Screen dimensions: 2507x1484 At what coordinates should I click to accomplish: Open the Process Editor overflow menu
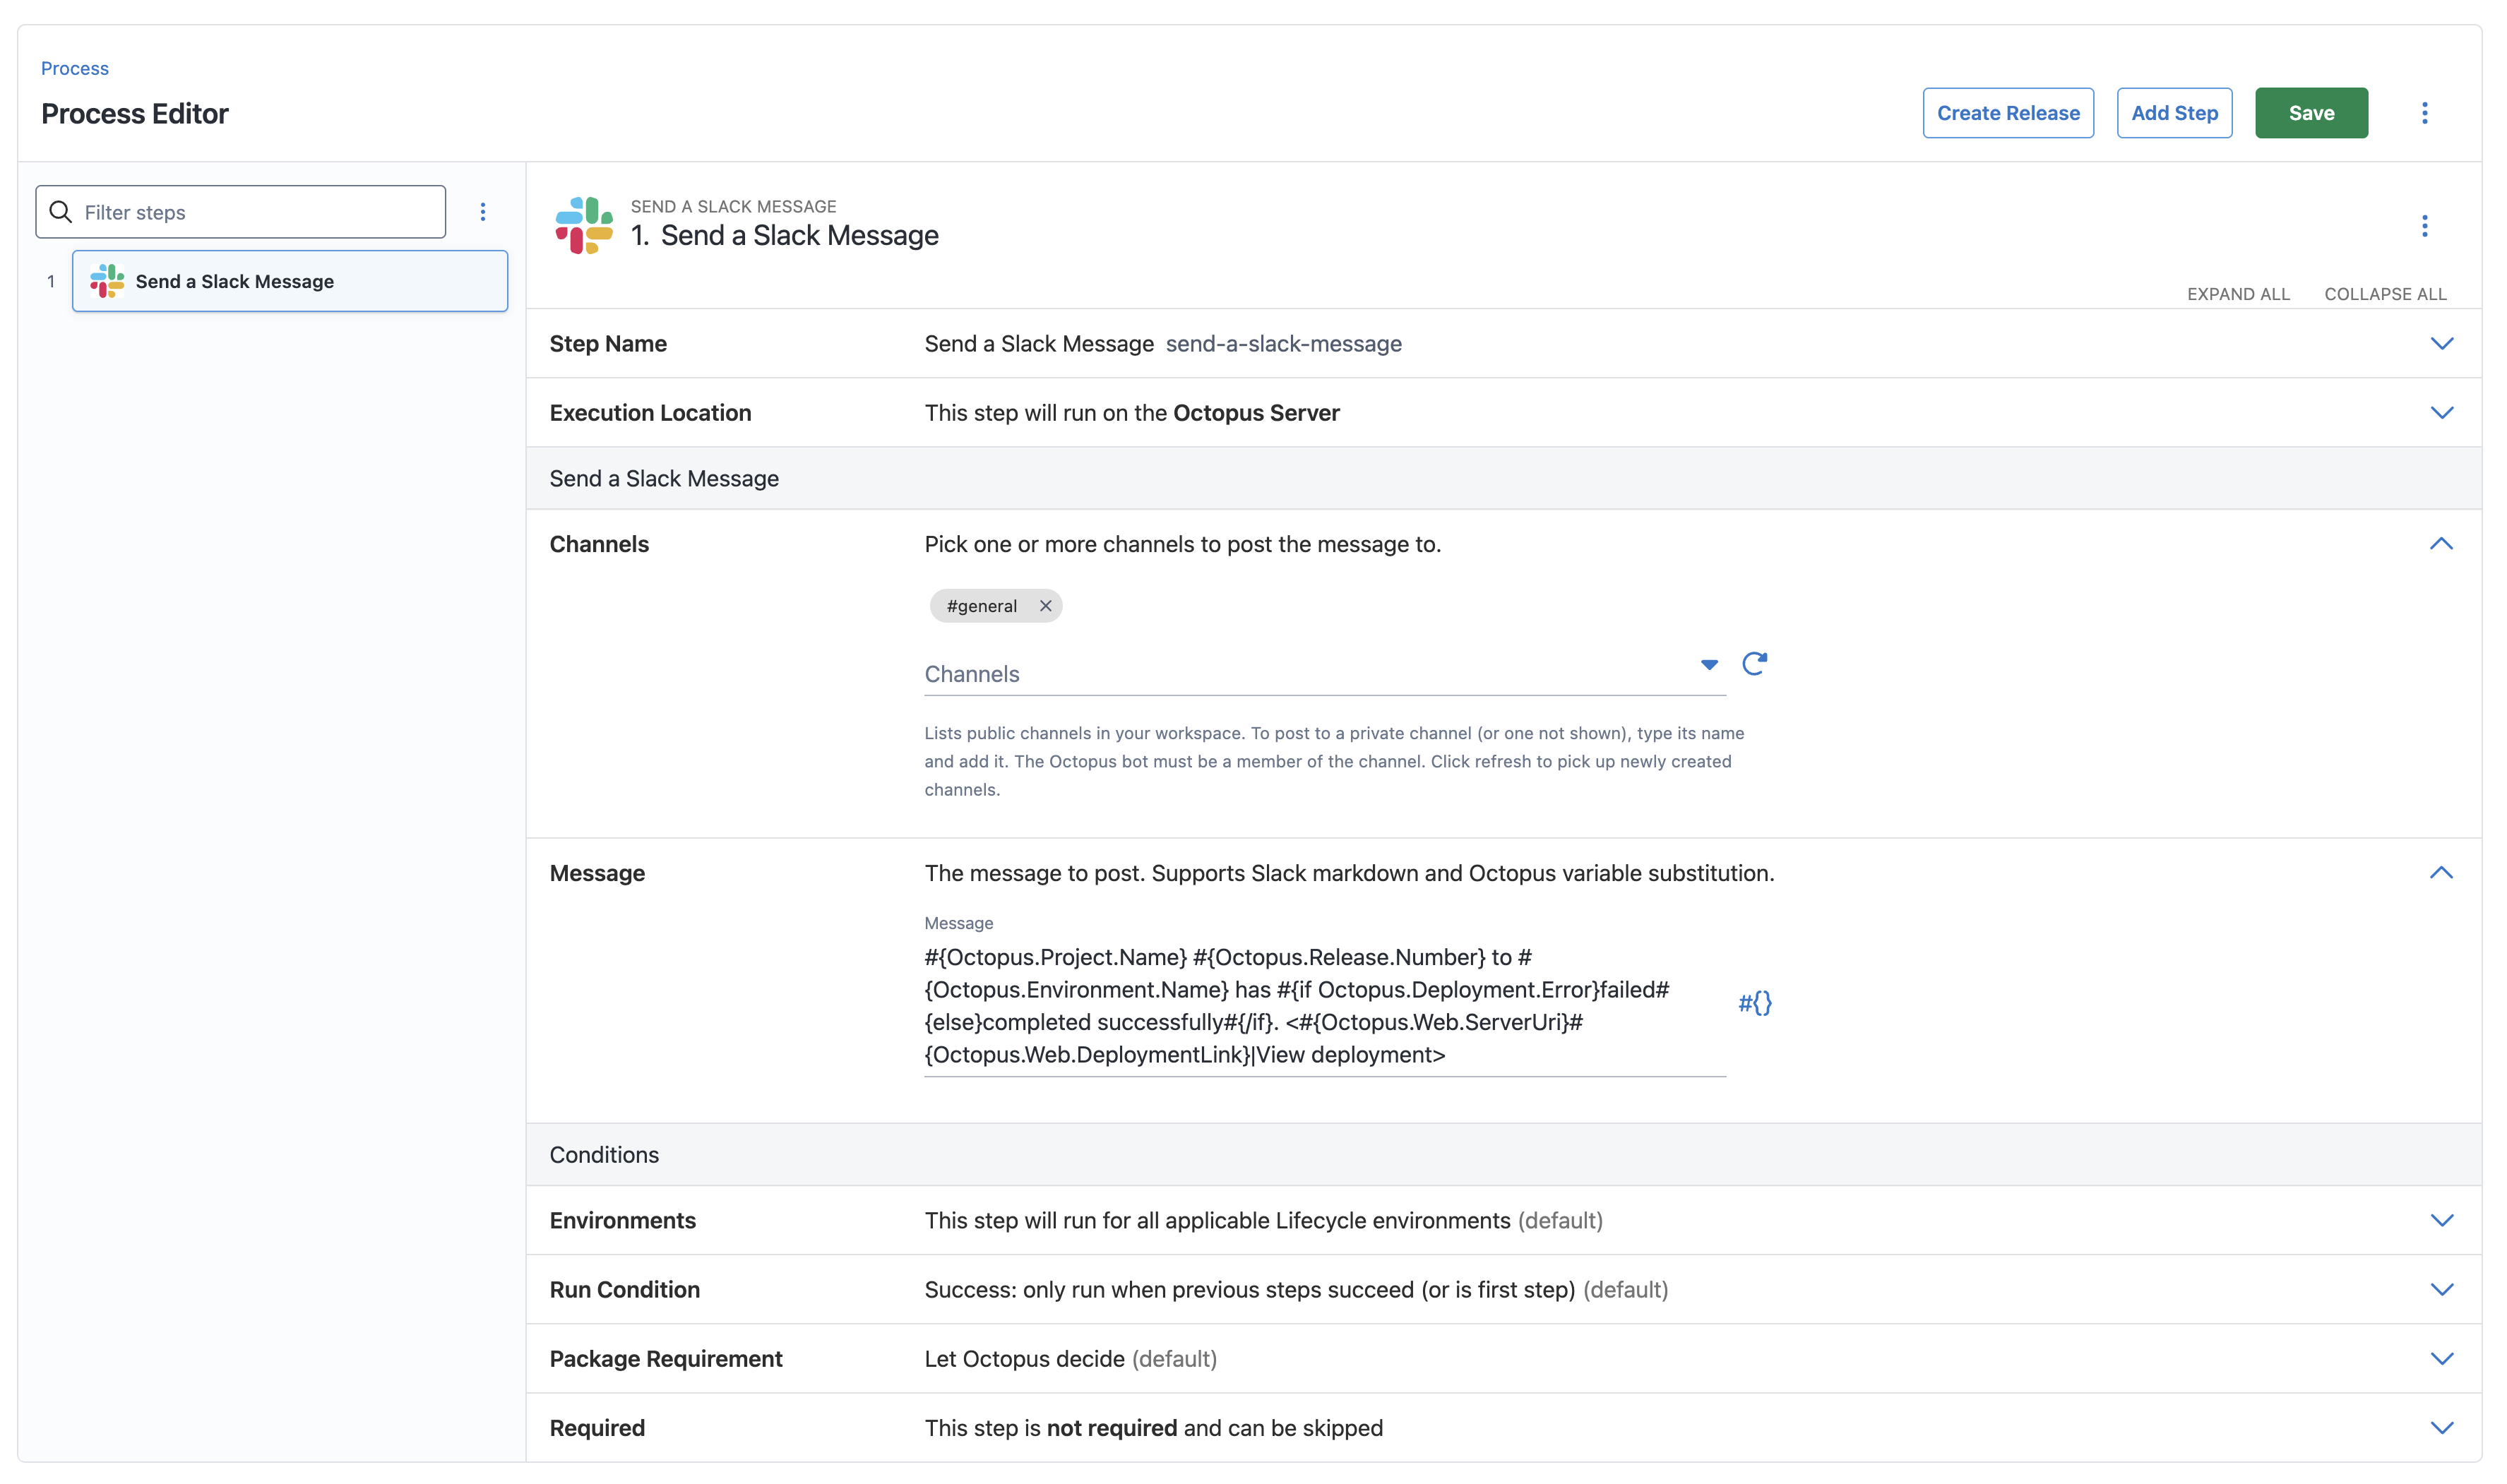point(2424,113)
